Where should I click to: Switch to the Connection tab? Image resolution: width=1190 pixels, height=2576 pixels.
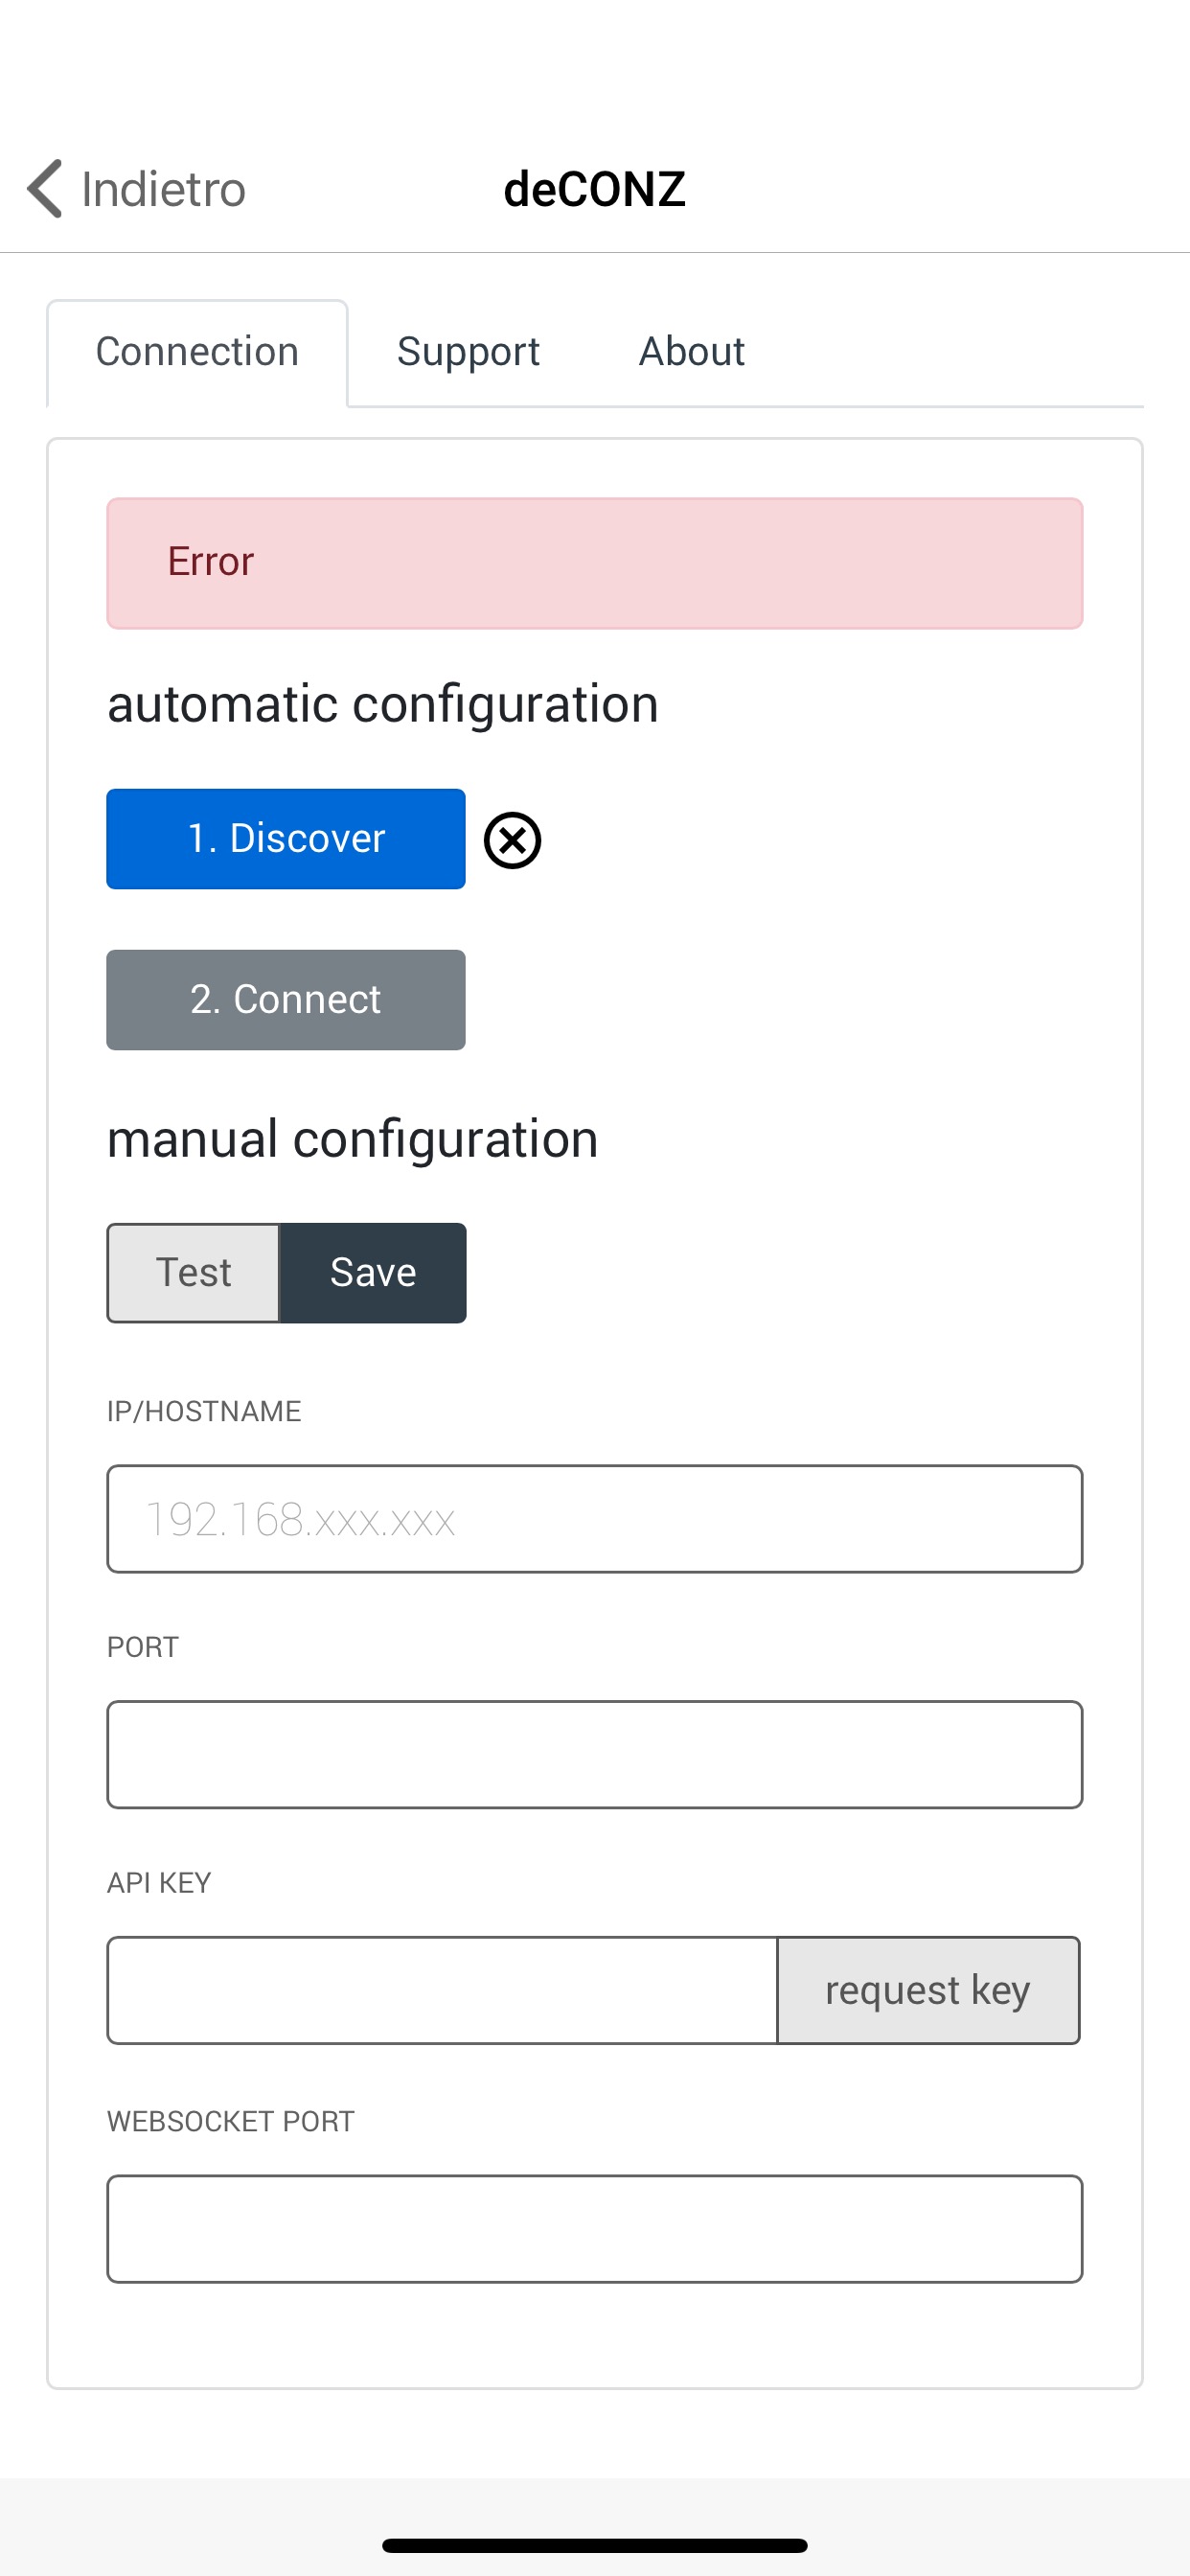[x=197, y=352]
